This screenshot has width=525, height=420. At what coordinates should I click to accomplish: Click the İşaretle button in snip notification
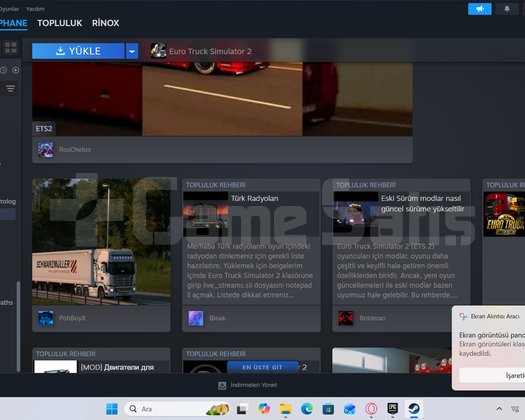click(492, 375)
